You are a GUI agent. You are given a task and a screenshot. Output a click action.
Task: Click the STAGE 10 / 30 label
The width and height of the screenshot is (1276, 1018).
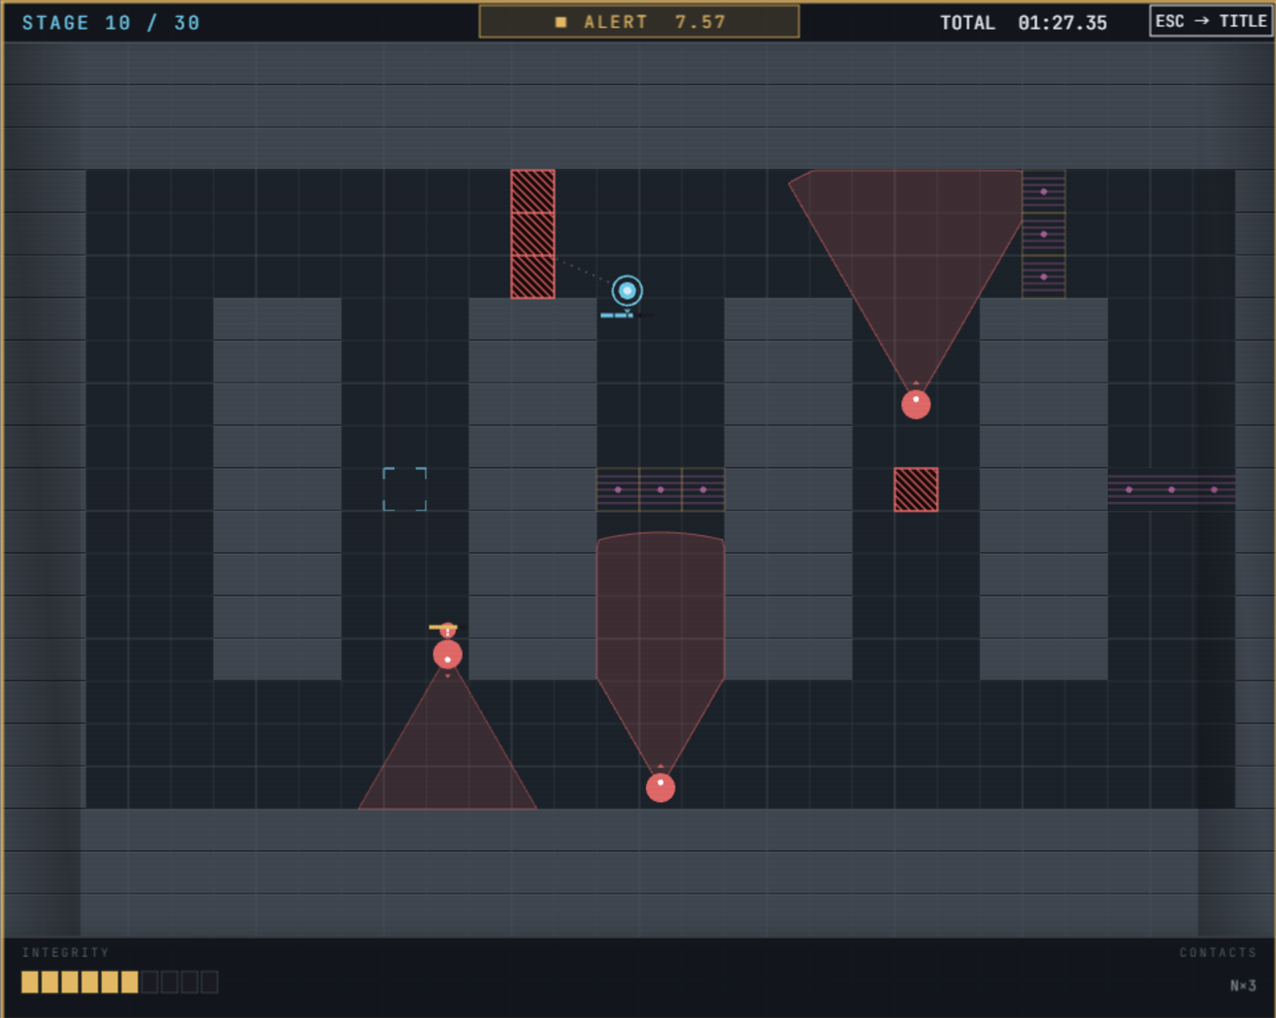111,22
